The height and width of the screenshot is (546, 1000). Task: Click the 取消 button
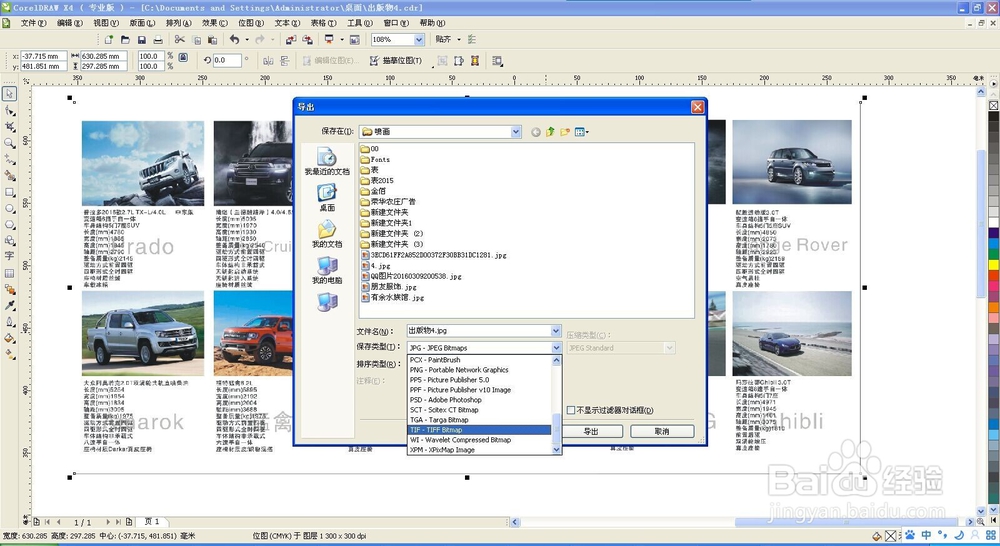[x=662, y=432]
